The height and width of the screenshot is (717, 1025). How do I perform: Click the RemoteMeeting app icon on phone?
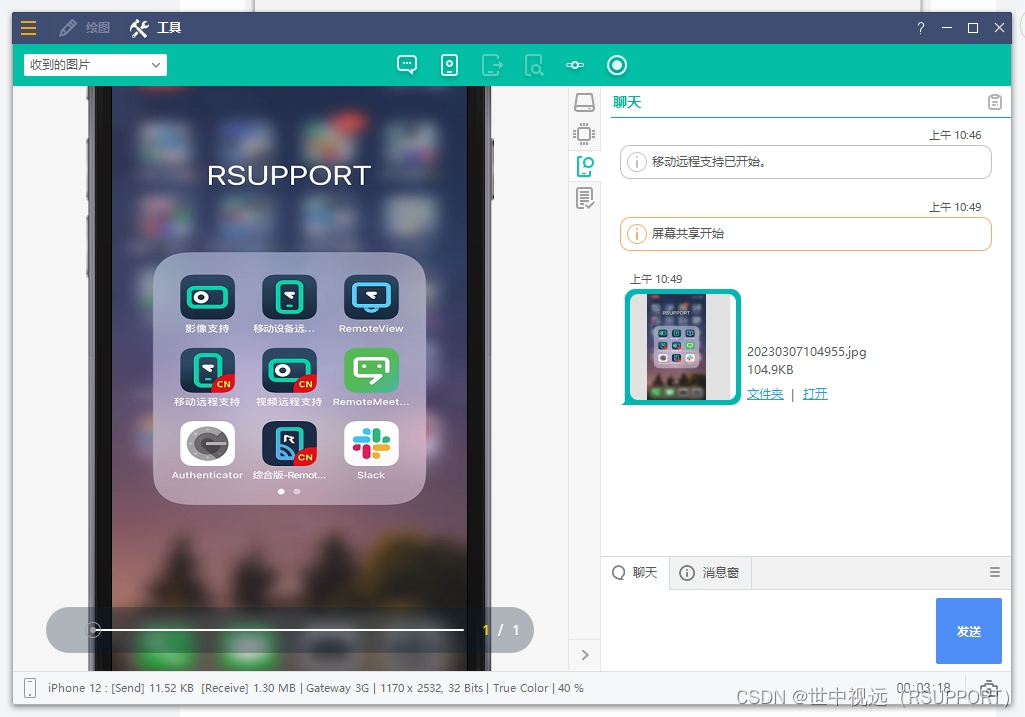coord(371,371)
